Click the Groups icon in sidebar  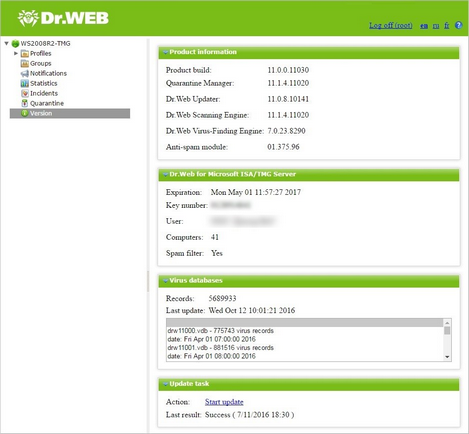pyautogui.click(x=25, y=63)
